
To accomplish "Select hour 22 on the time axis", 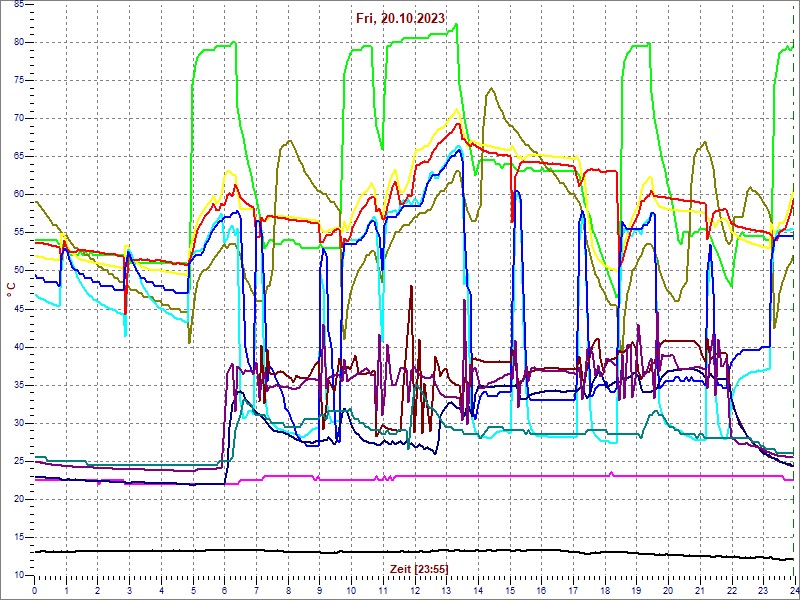I will pyautogui.click(x=731, y=590).
